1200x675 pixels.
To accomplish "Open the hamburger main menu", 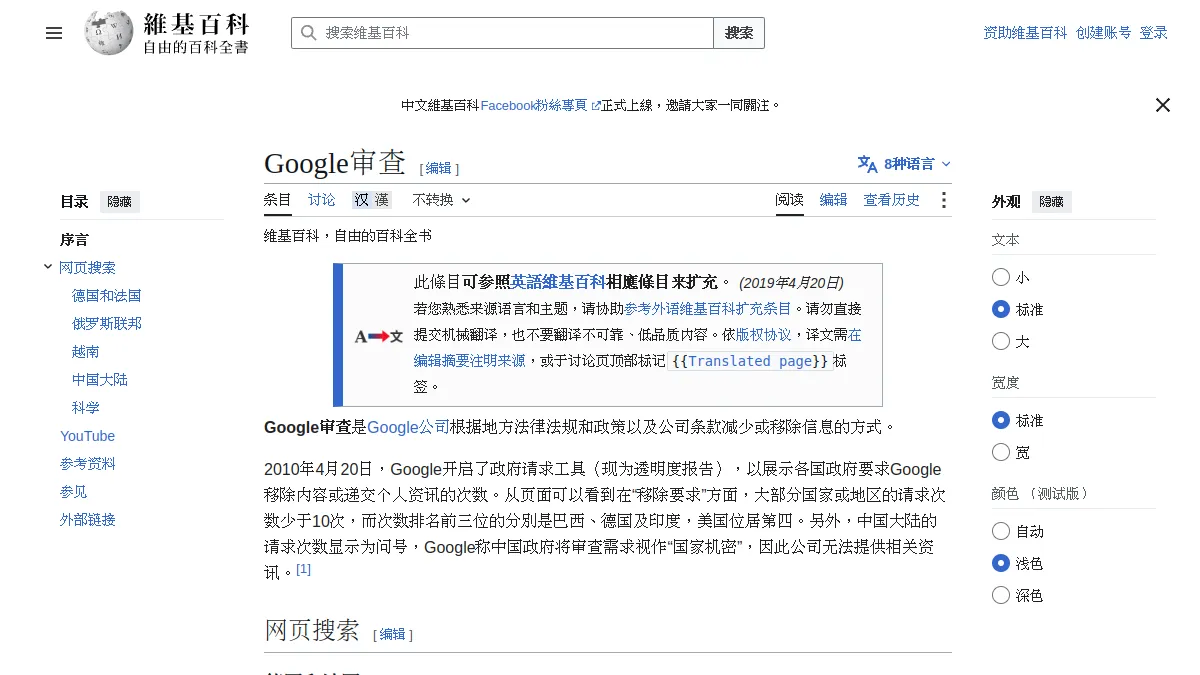I will point(54,33).
